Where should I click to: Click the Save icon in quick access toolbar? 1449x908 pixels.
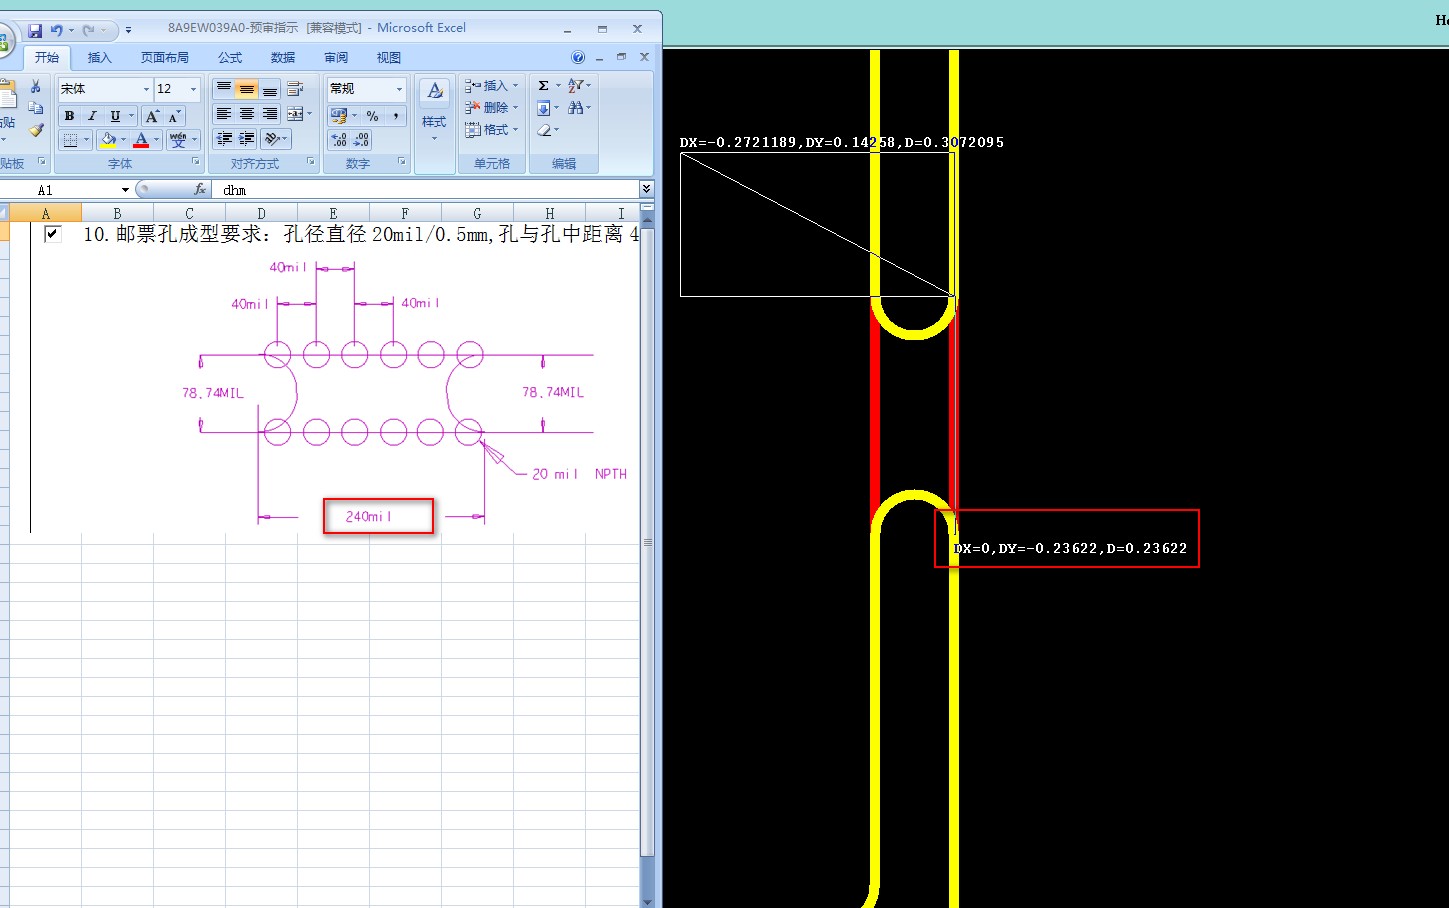35,31
